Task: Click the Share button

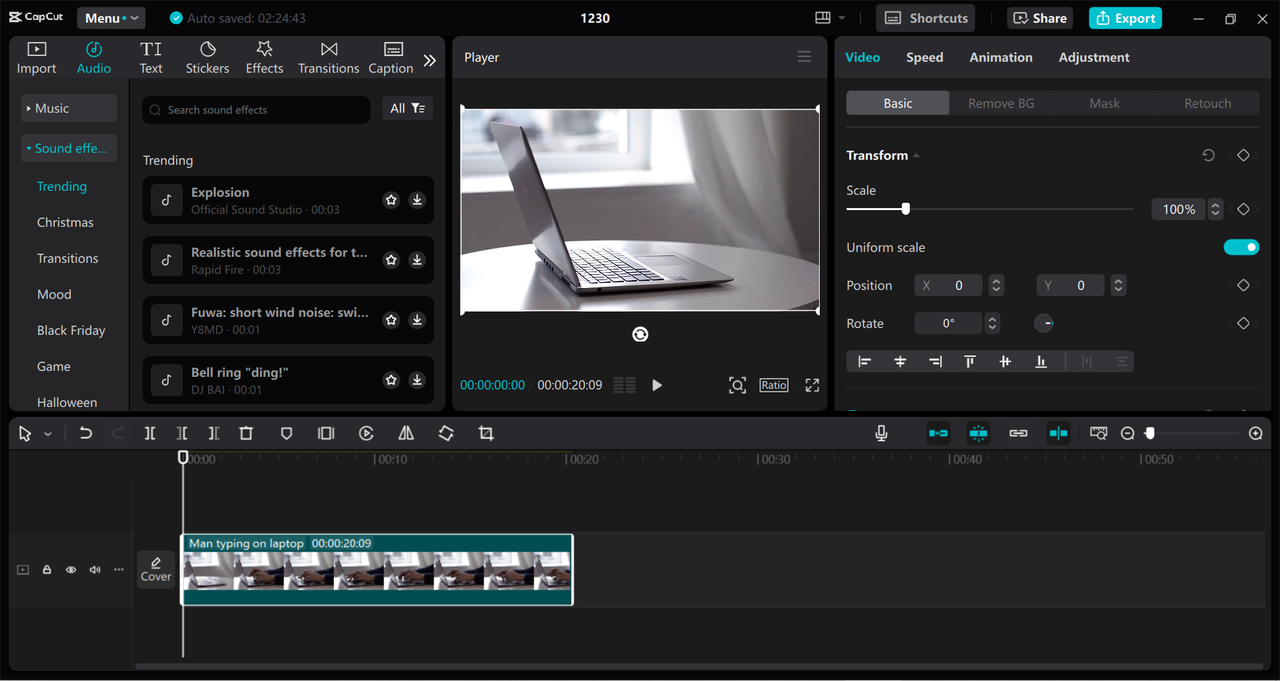Action: pos(1038,18)
